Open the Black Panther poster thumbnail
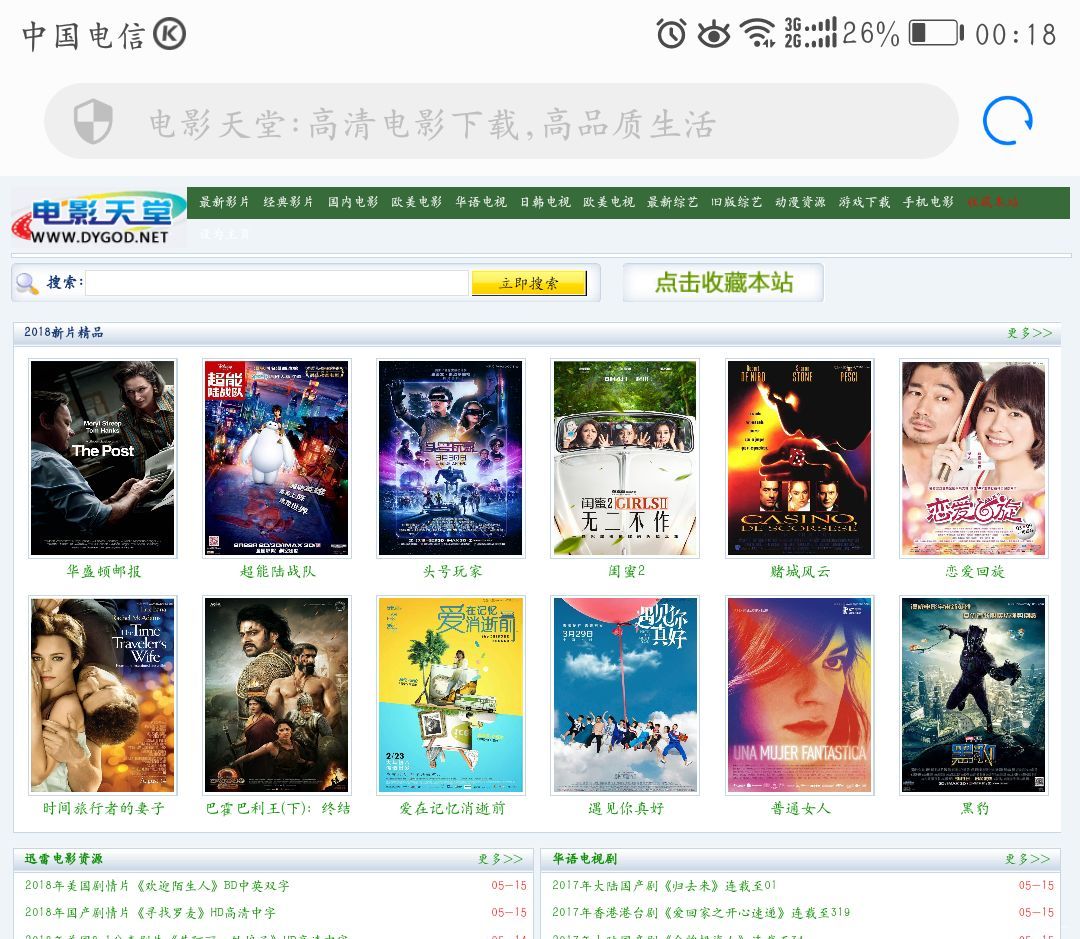The image size is (1080, 939). click(x=973, y=695)
